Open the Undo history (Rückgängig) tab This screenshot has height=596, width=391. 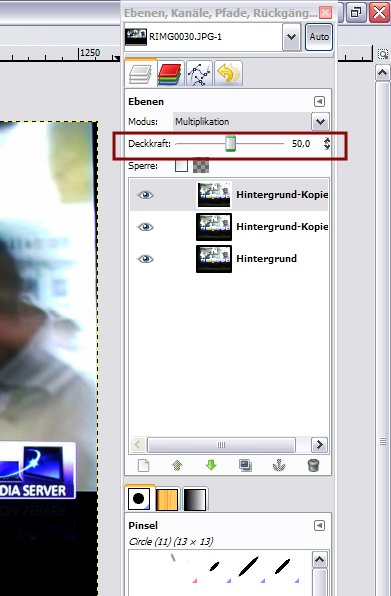(228, 73)
